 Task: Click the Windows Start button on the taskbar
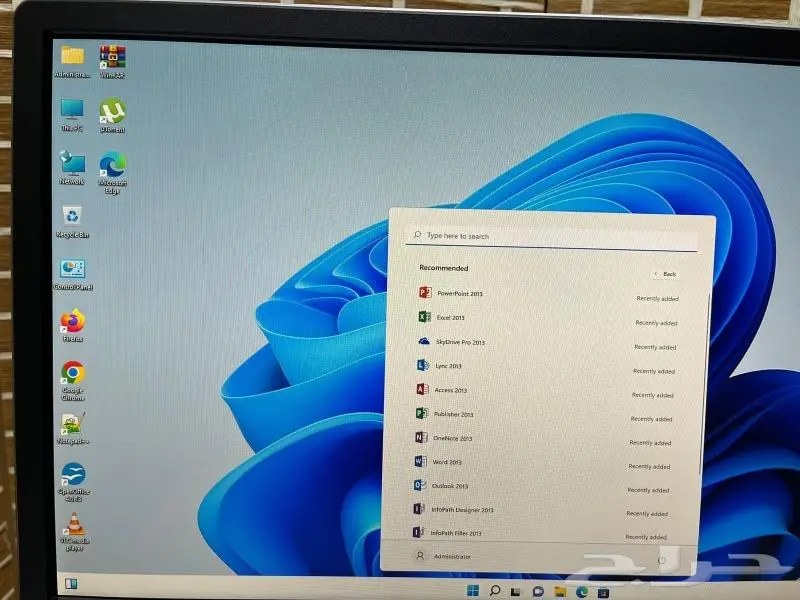[x=473, y=590]
